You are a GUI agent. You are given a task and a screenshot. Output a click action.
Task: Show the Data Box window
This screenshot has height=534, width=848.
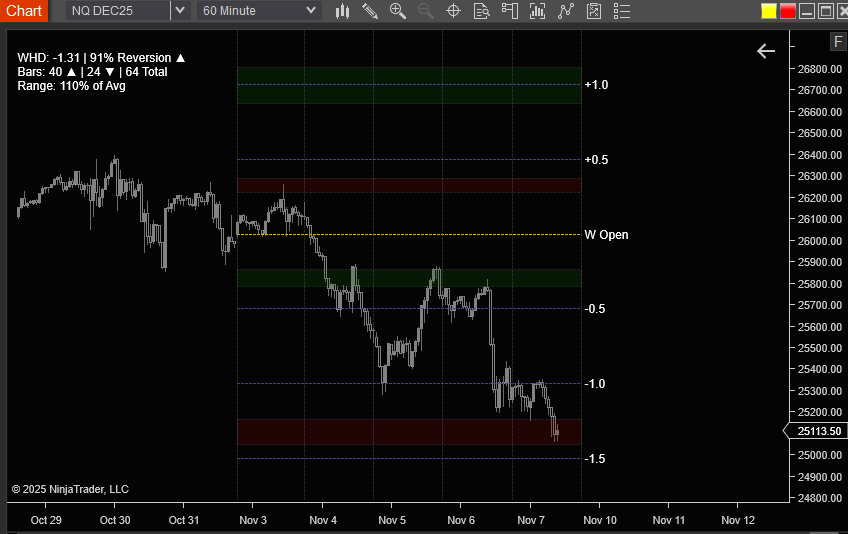pos(481,11)
